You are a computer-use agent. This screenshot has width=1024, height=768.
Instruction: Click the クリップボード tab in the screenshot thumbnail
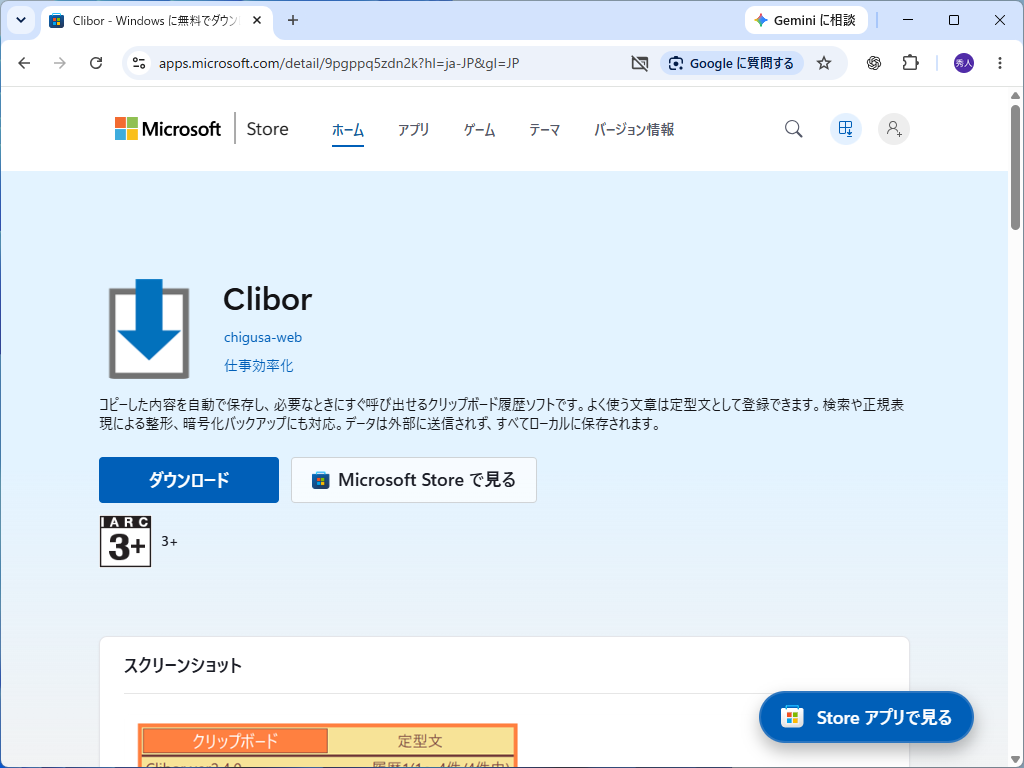point(235,741)
